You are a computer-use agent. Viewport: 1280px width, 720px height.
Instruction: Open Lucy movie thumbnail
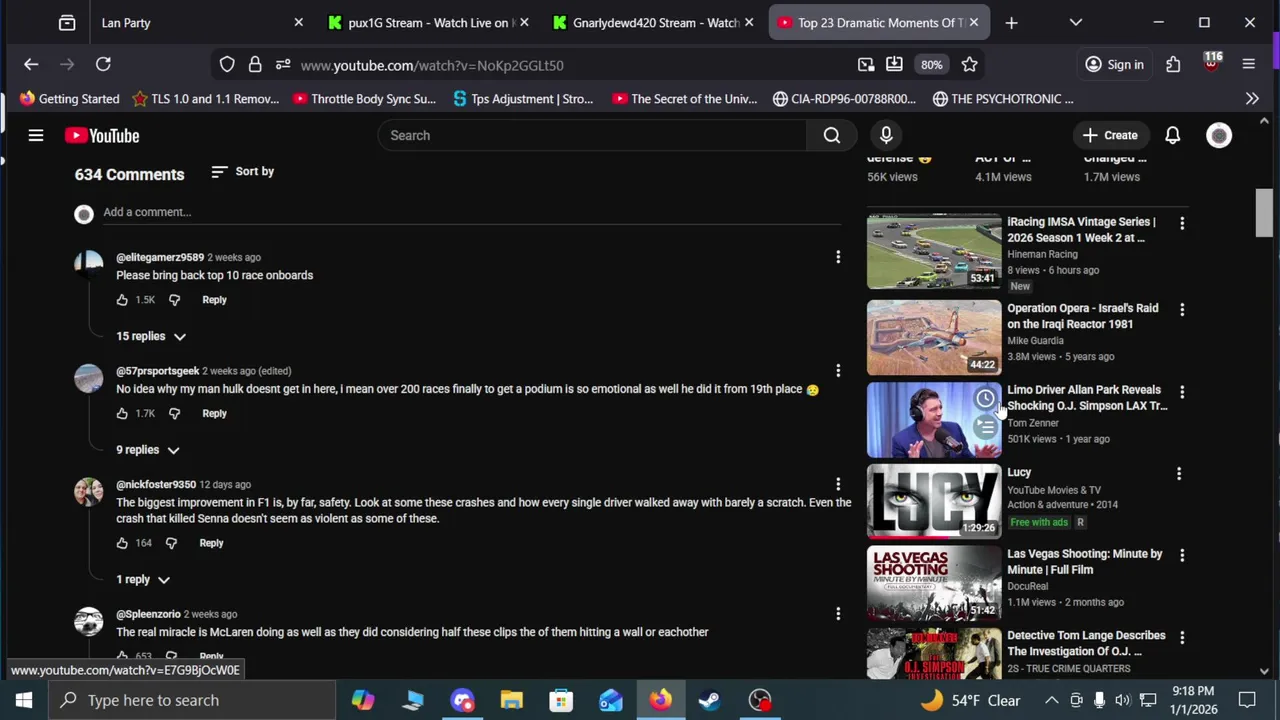point(934,501)
